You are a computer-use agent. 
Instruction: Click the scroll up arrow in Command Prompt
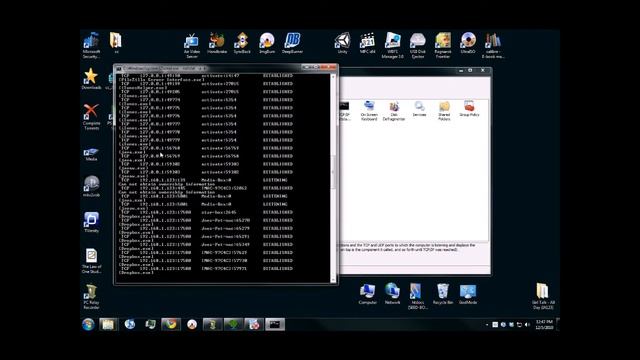click(x=333, y=76)
